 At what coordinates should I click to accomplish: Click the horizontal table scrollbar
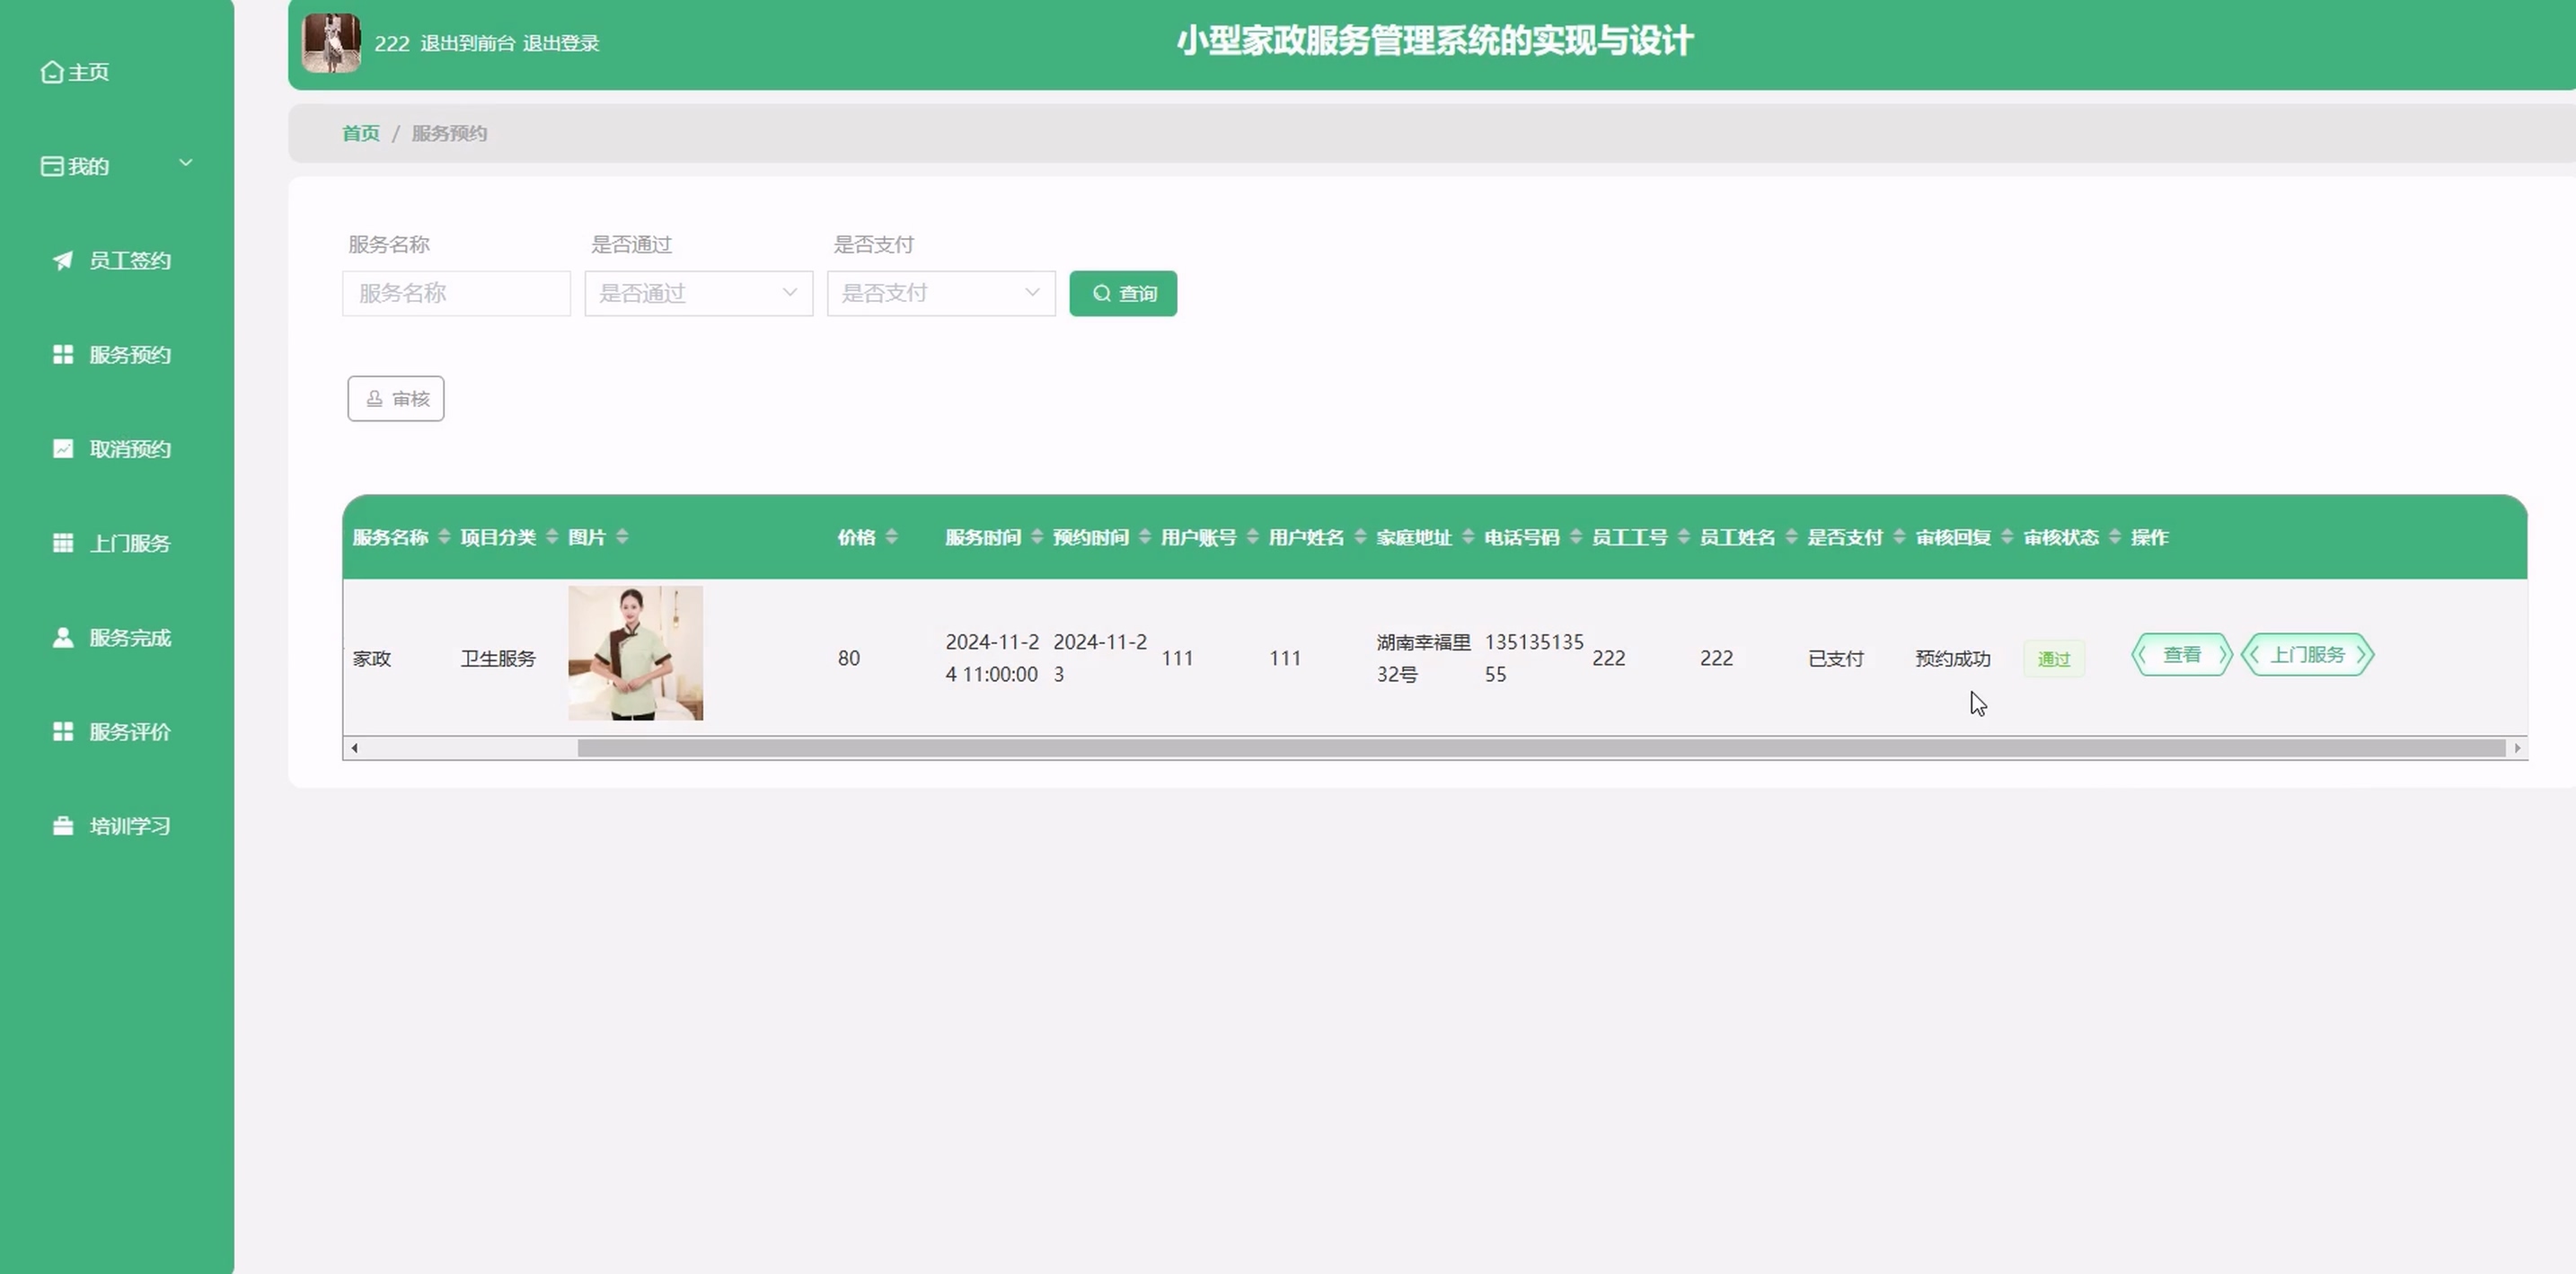coord(1540,748)
